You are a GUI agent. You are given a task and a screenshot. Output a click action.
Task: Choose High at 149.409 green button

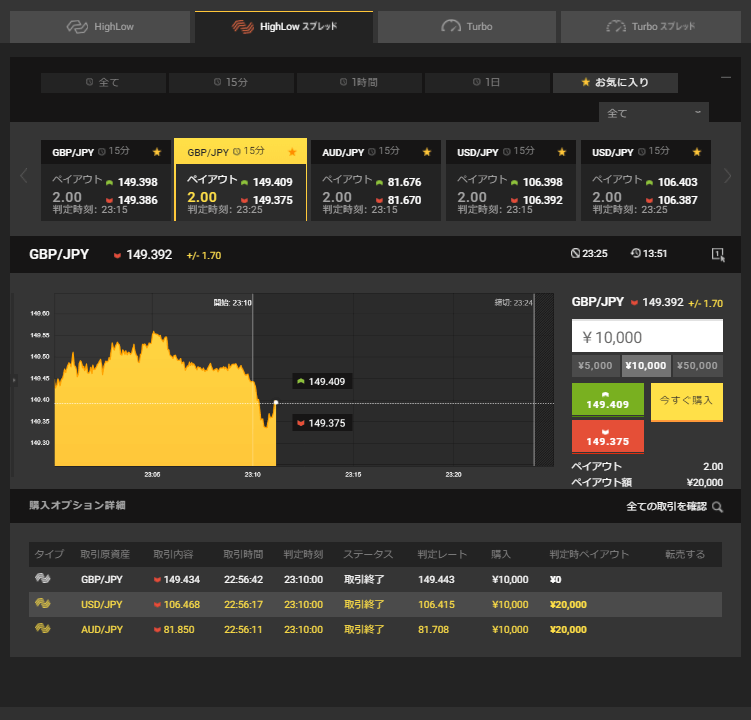[608, 400]
